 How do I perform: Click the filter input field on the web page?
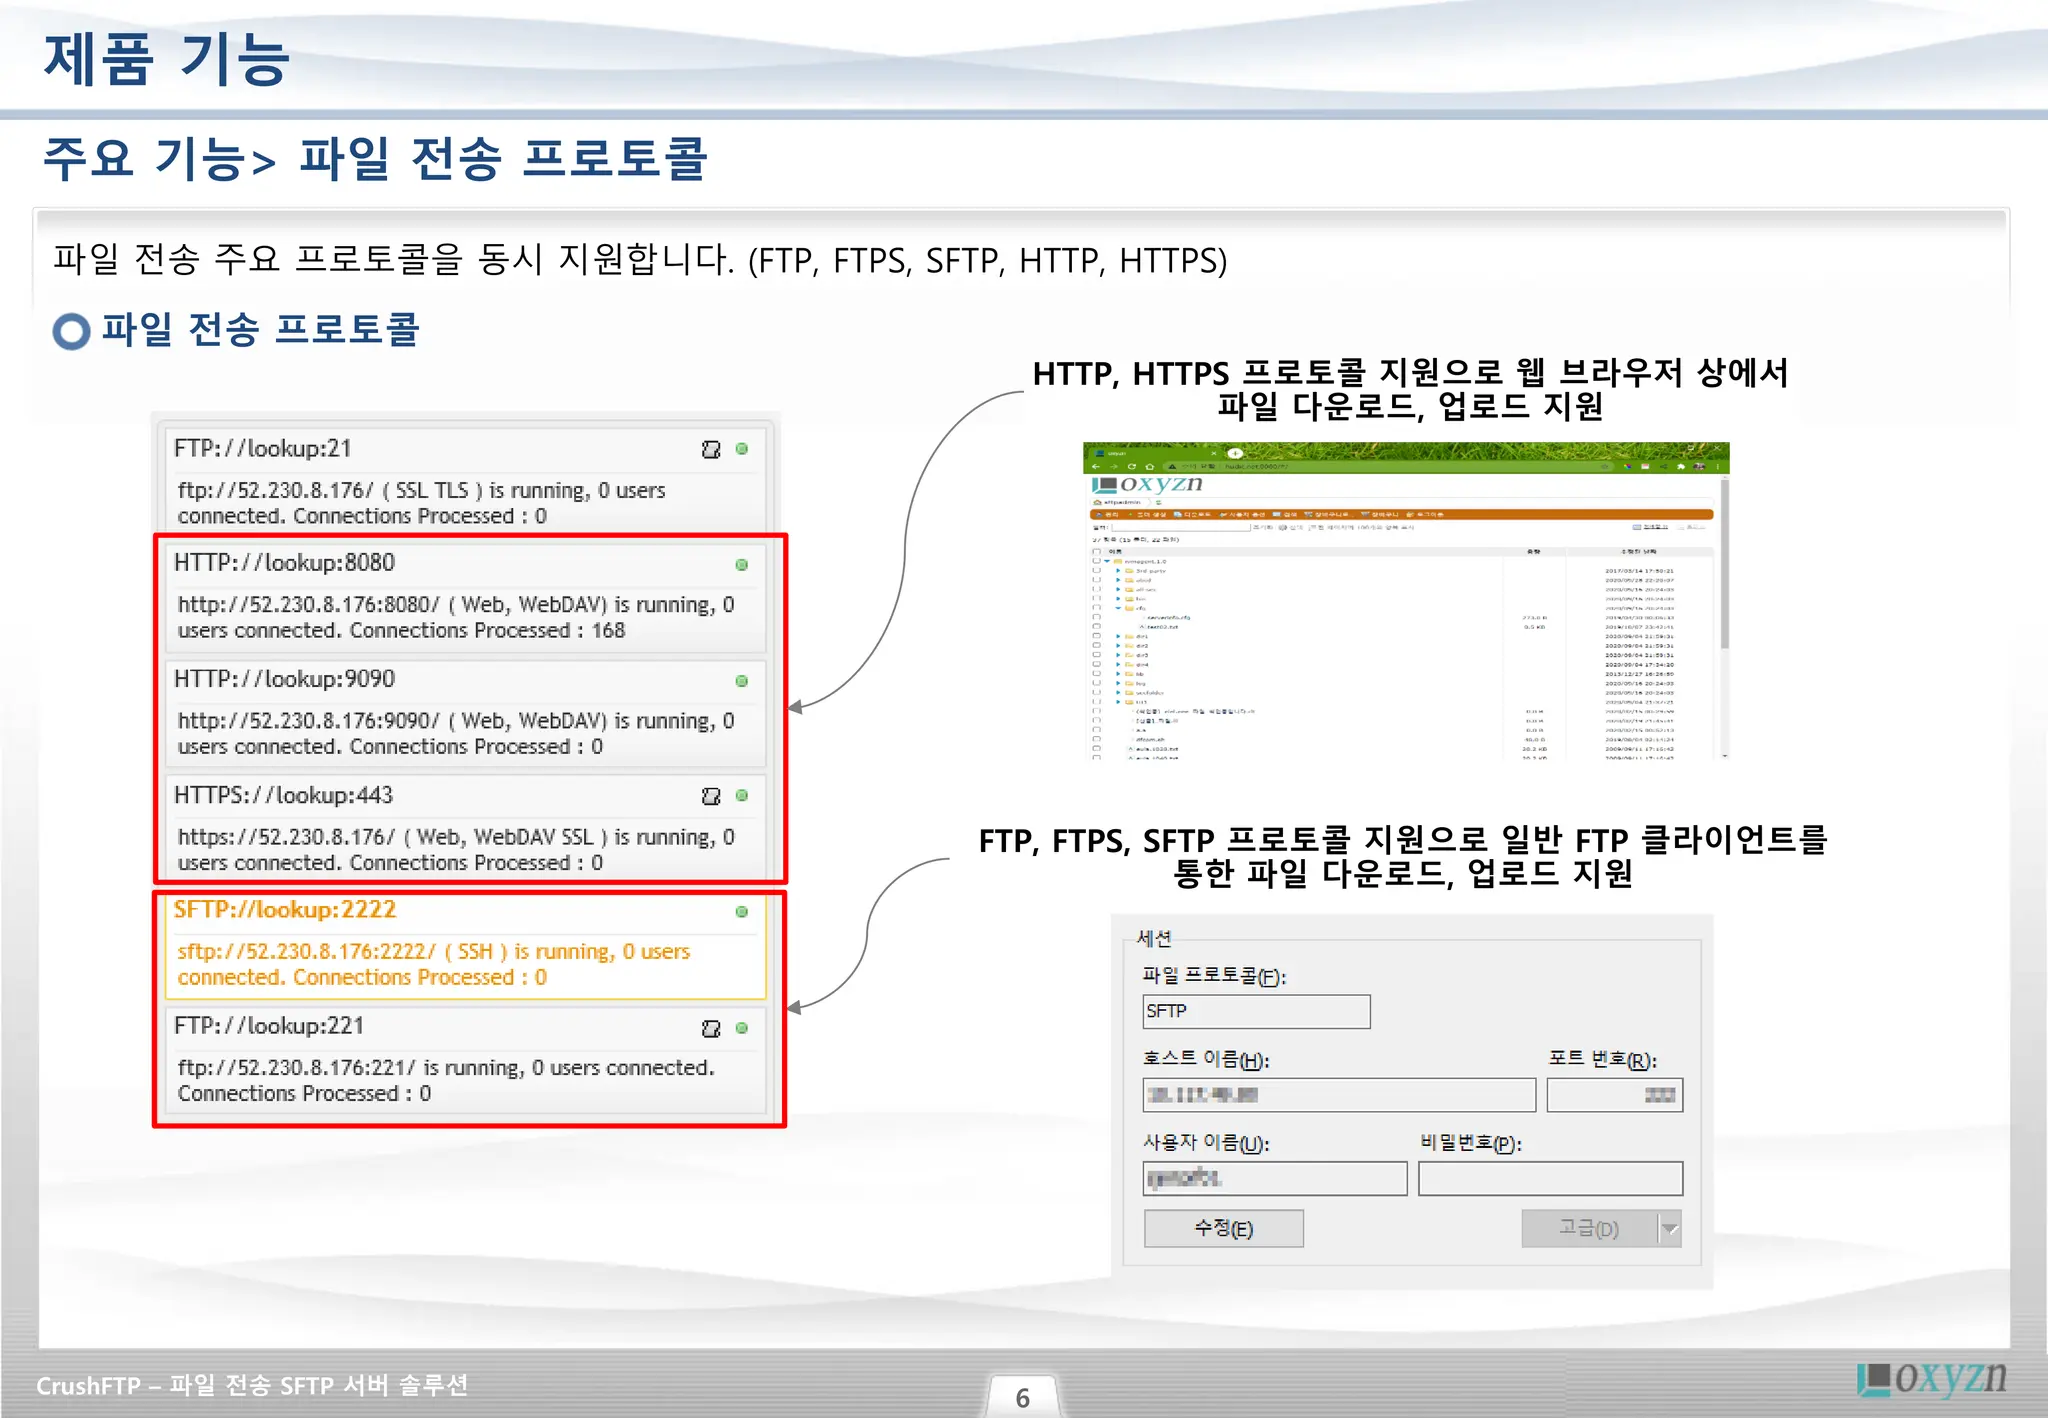click(1181, 527)
